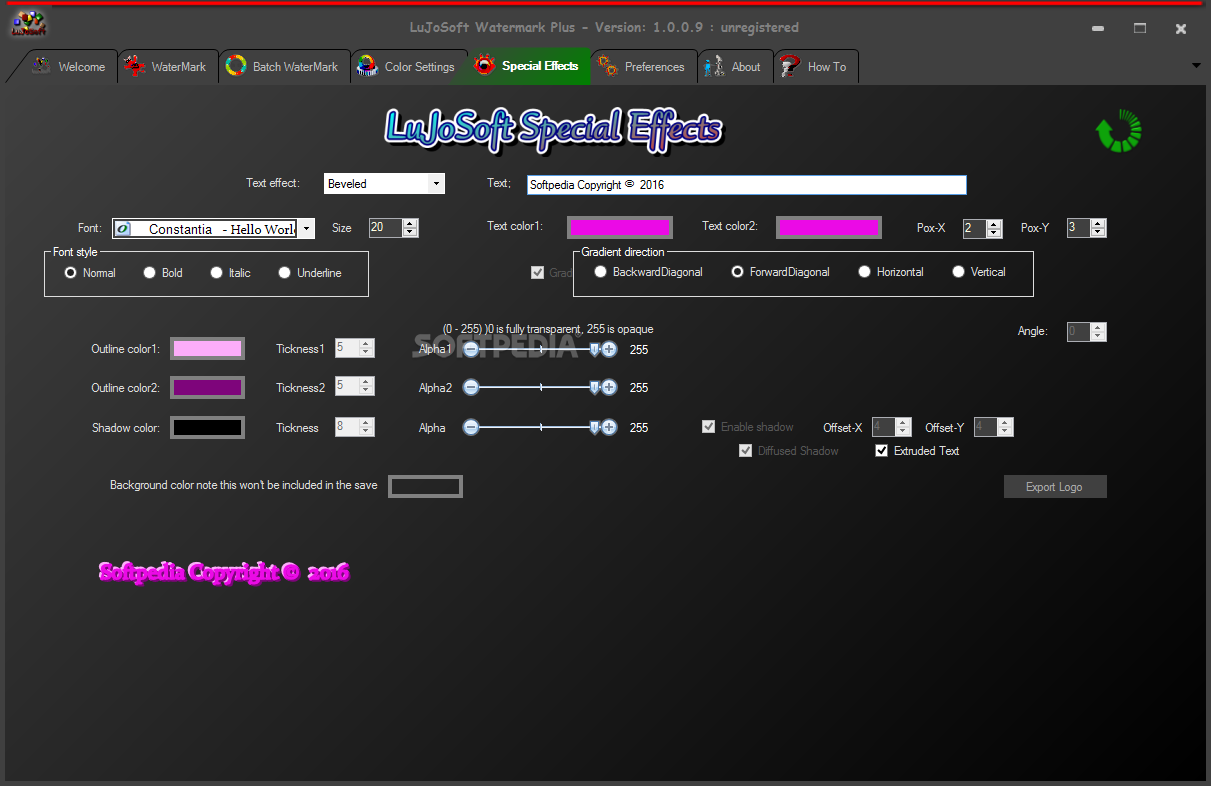Click the Welcome tab icon
1211x786 pixels.
(41, 66)
